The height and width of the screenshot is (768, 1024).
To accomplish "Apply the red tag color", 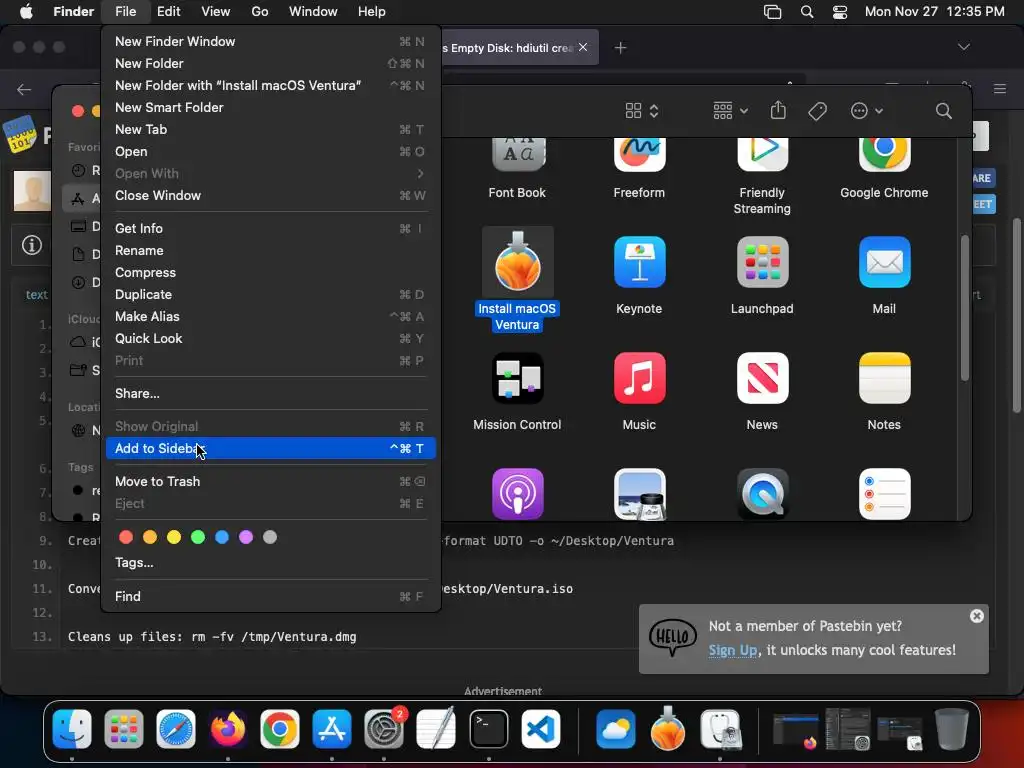I will click(126, 537).
